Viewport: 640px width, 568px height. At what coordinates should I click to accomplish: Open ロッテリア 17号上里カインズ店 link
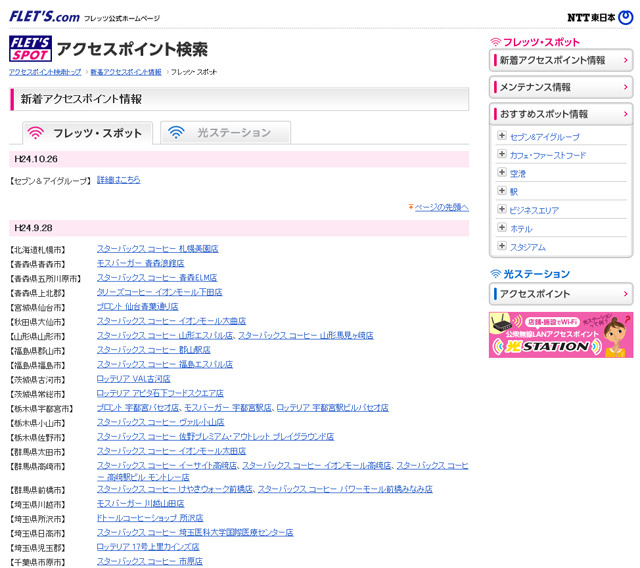[148, 547]
